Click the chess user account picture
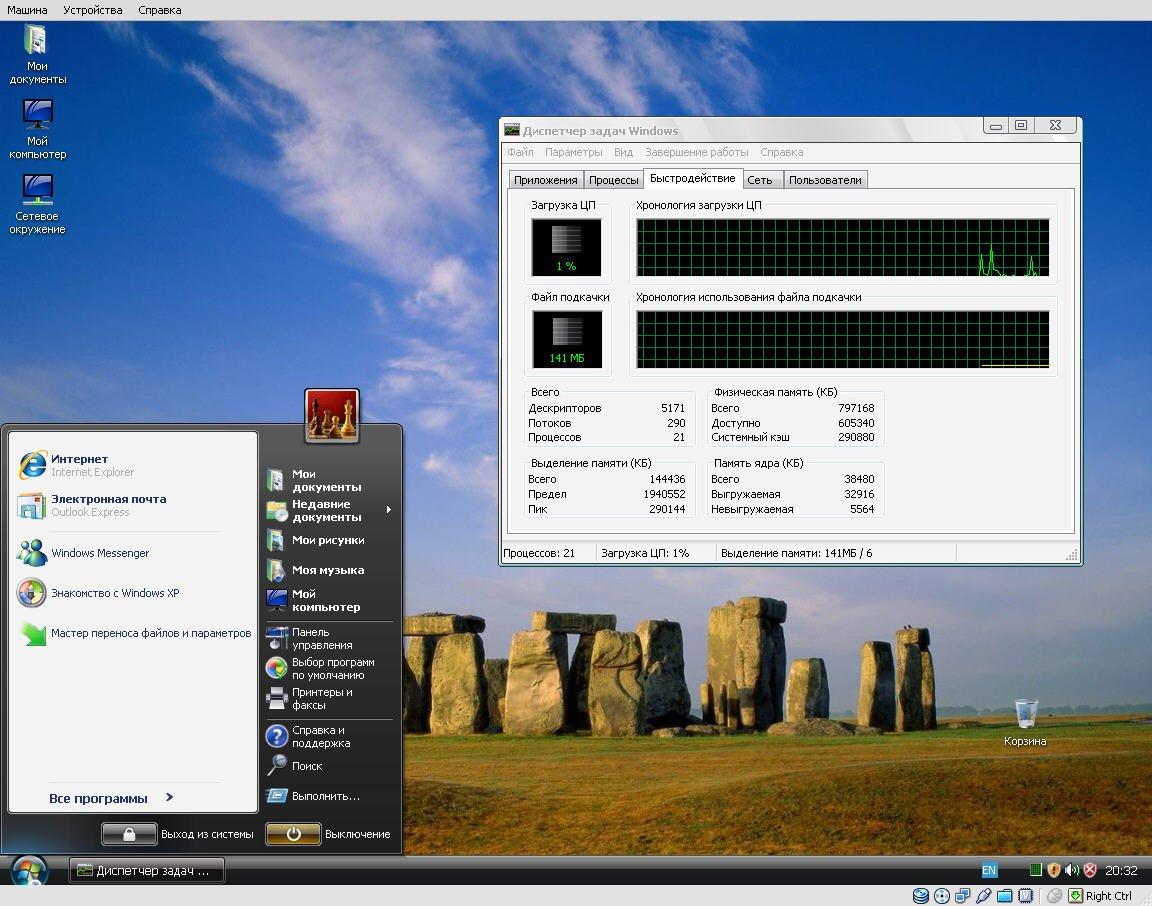This screenshot has width=1152, height=906. click(x=332, y=415)
